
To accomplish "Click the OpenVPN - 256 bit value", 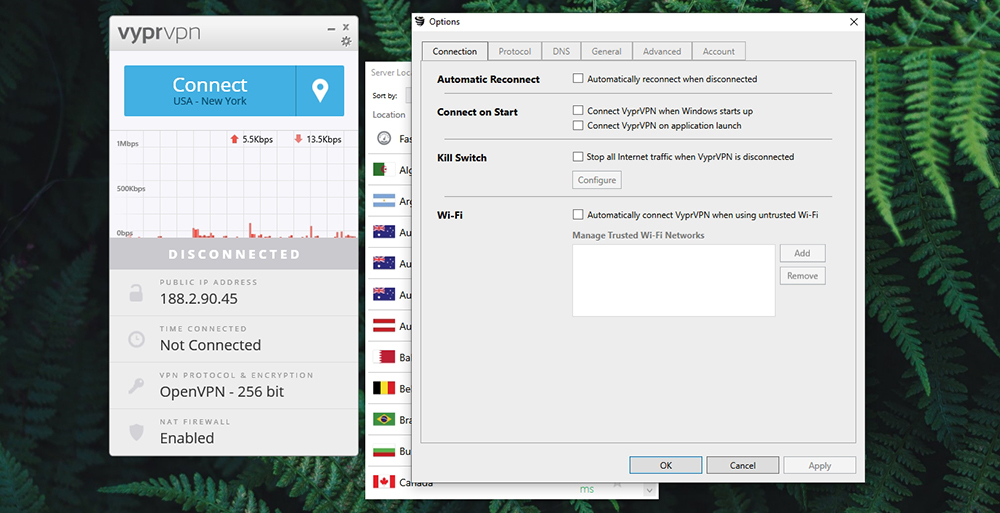I will click(222, 392).
